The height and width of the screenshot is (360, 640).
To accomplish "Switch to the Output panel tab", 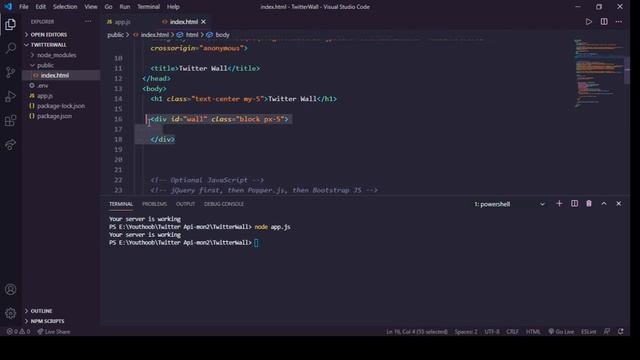I will [x=185, y=204].
